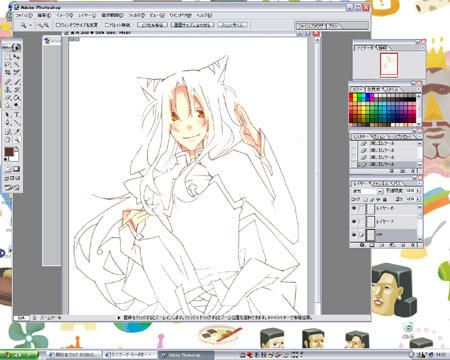Screen dimensions: 450x360
Task: Click the ピクセル等倍 button
Action: tap(152, 25)
